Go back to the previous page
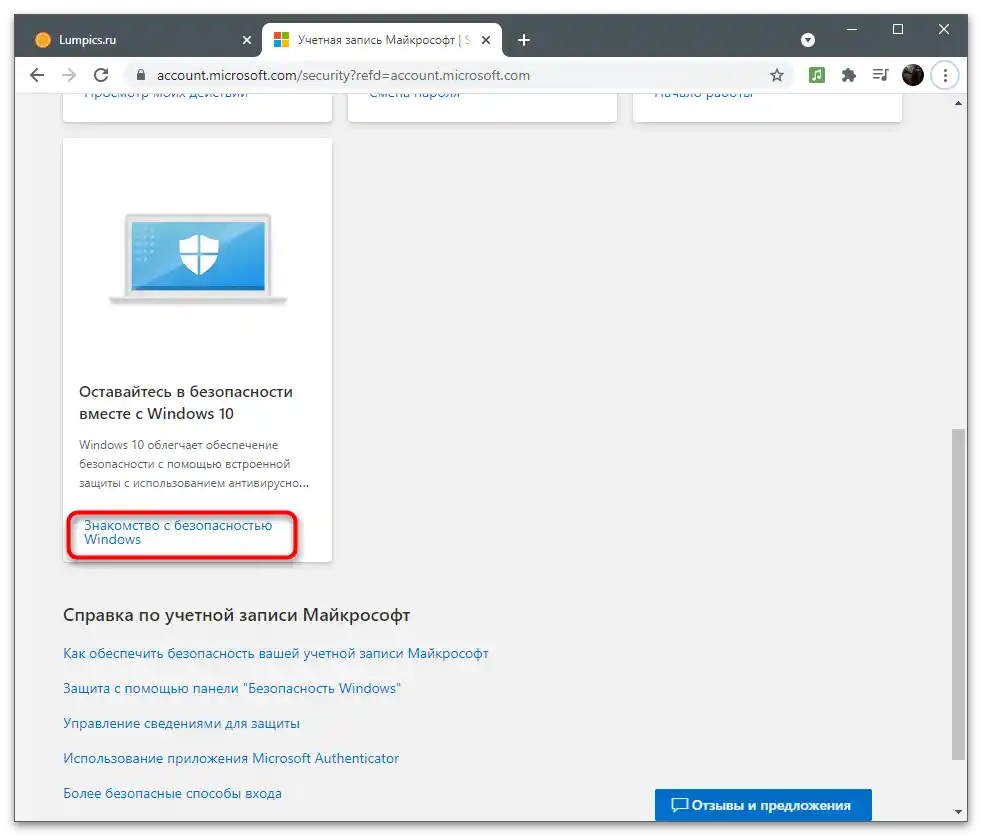982x836 pixels. pos(37,75)
